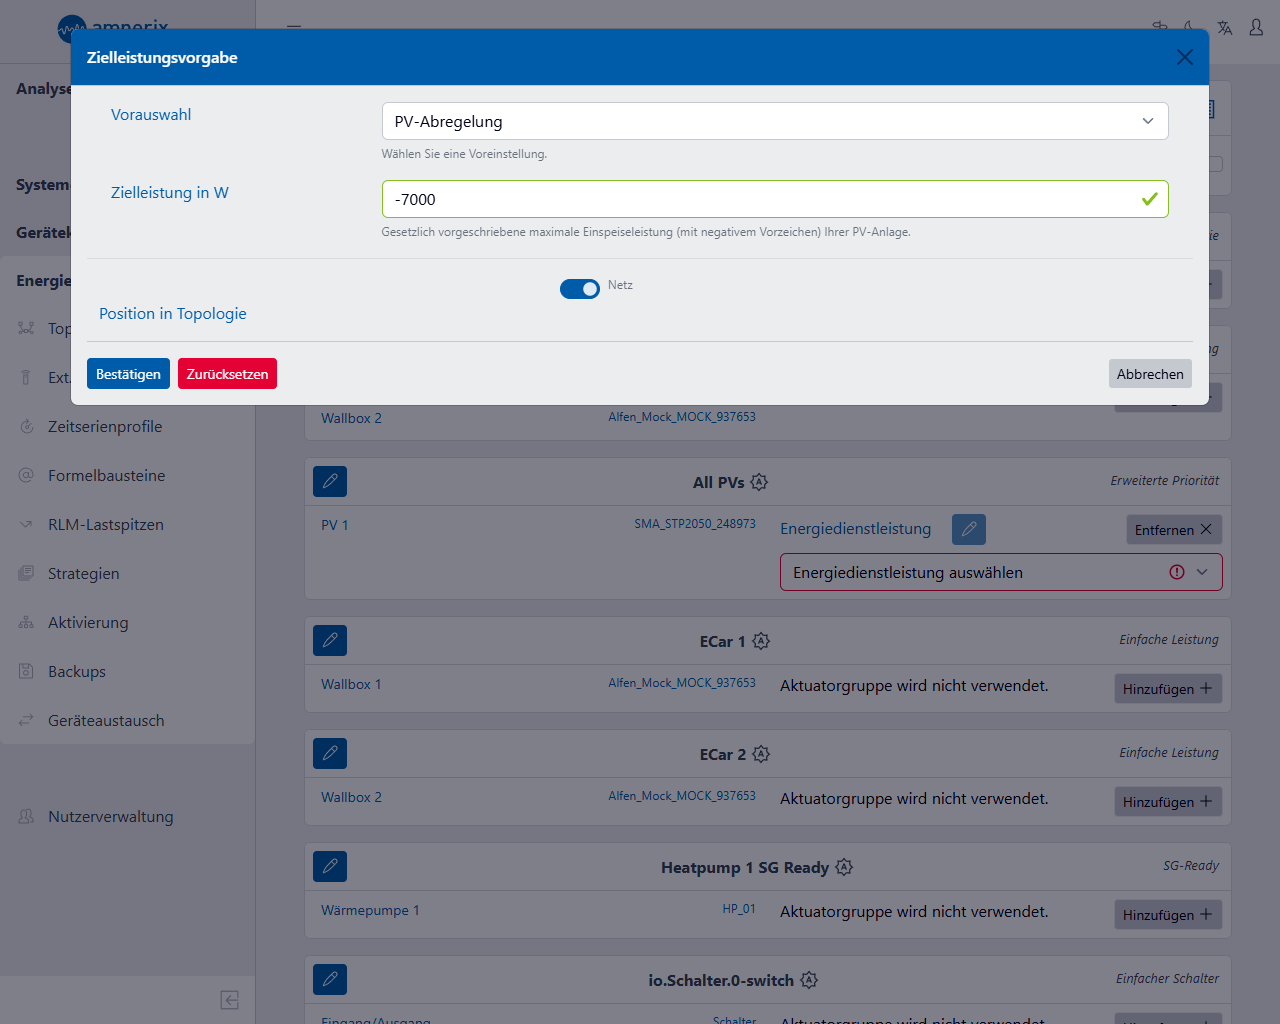
Task: Open Nutzerverwaltung menu item
Action: [x=110, y=817]
